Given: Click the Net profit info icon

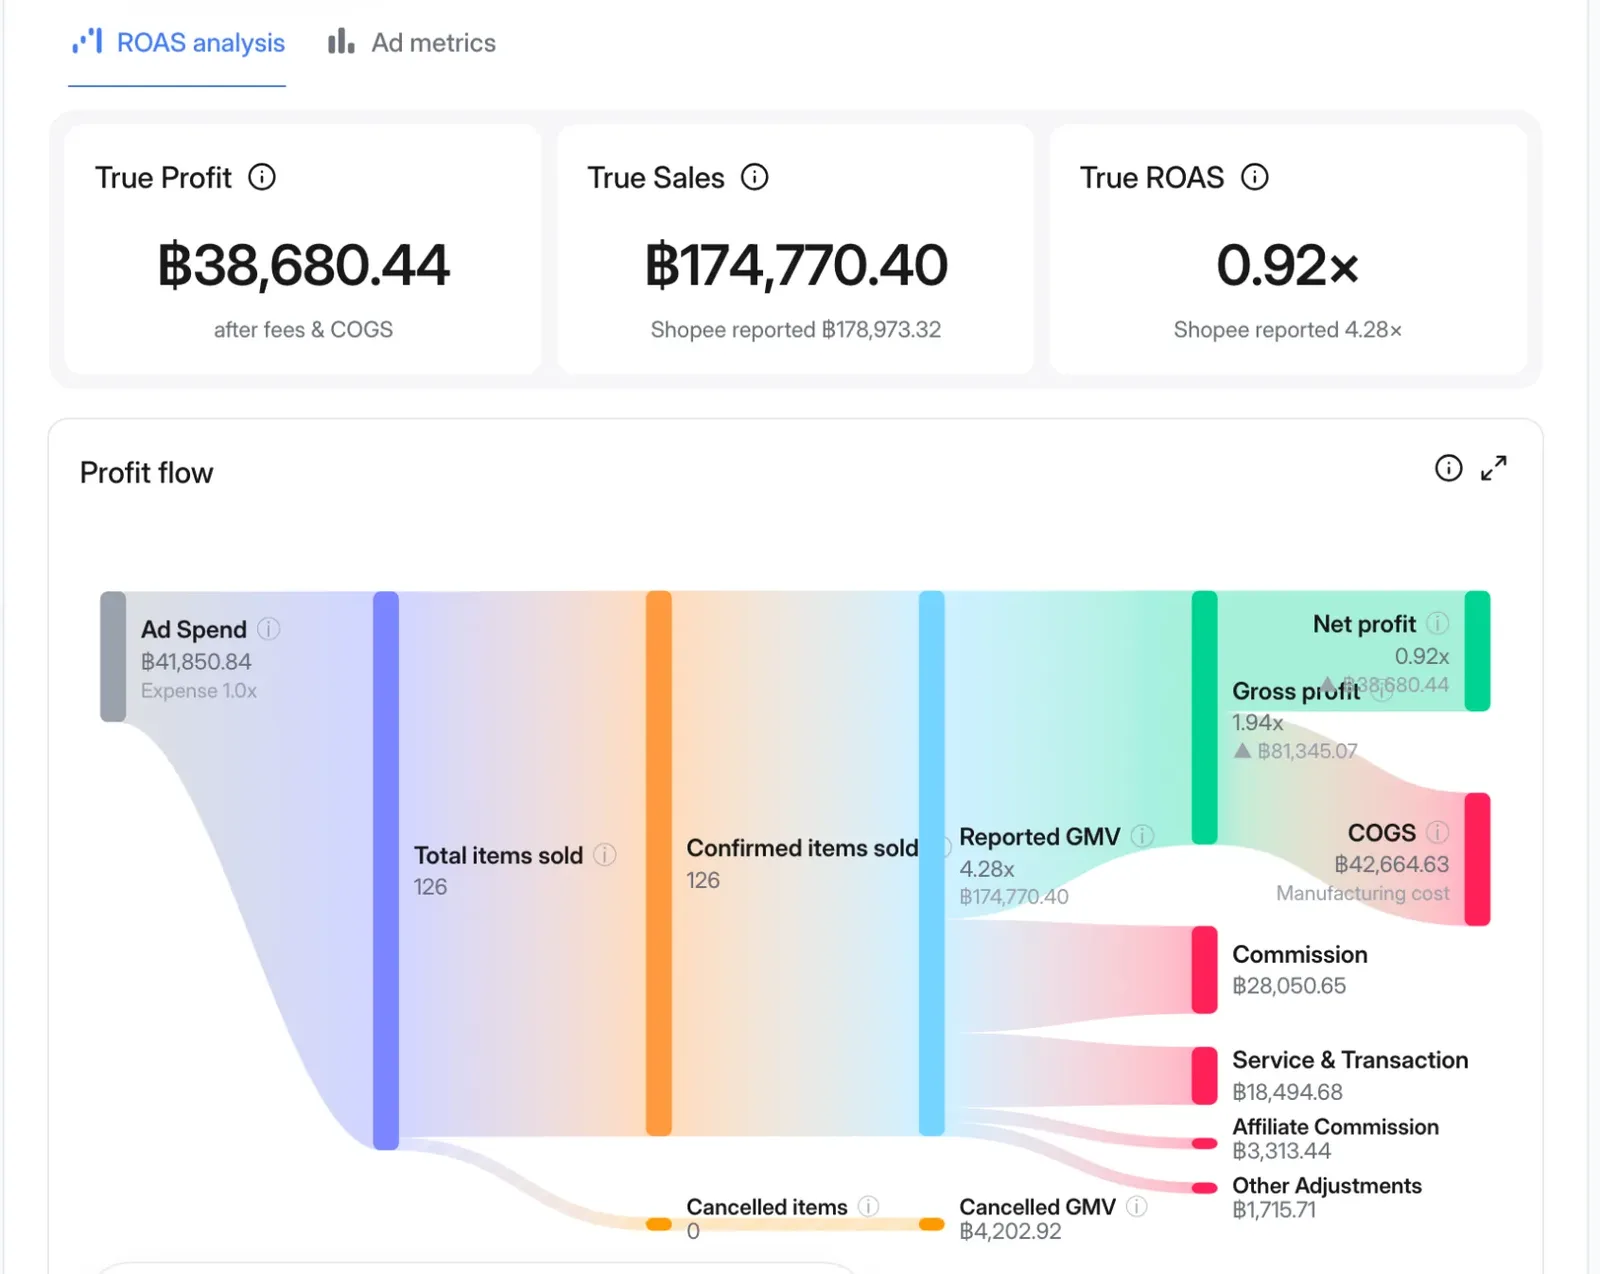Looking at the screenshot, I should click(1437, 624).
